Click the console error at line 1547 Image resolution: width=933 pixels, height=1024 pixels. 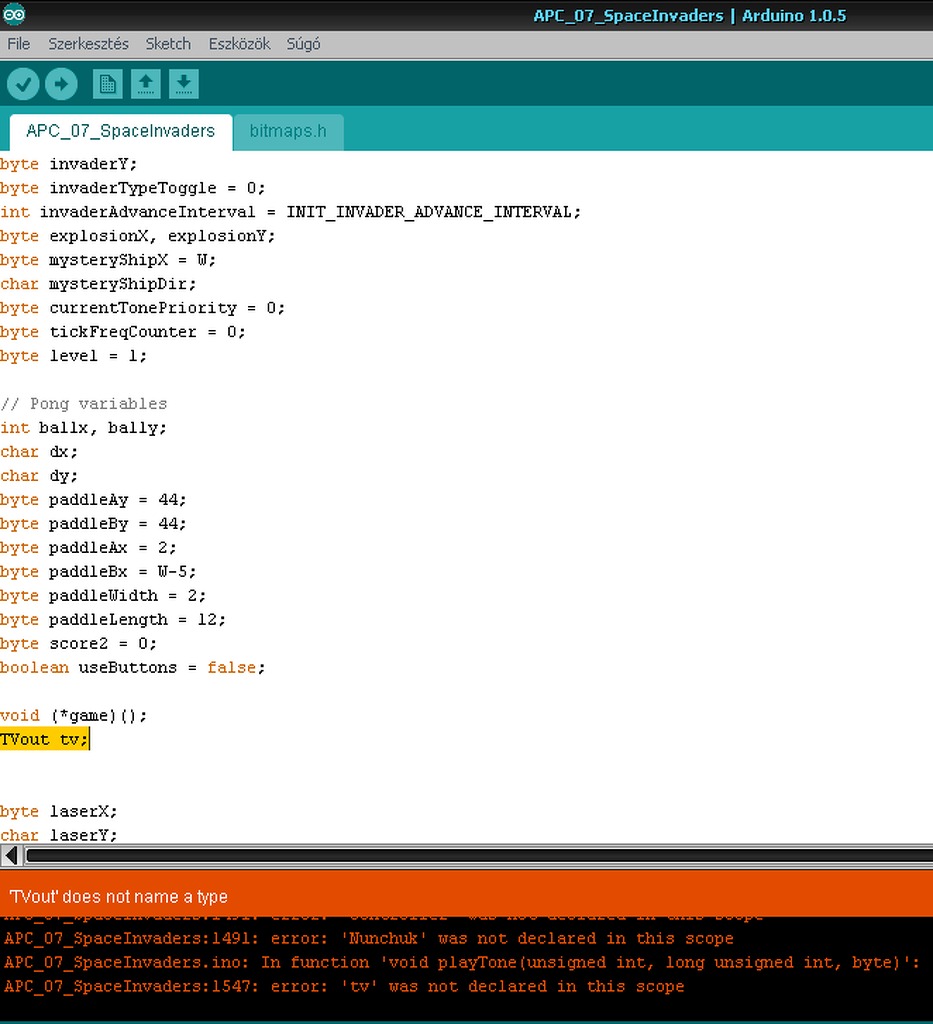(344, 986)
